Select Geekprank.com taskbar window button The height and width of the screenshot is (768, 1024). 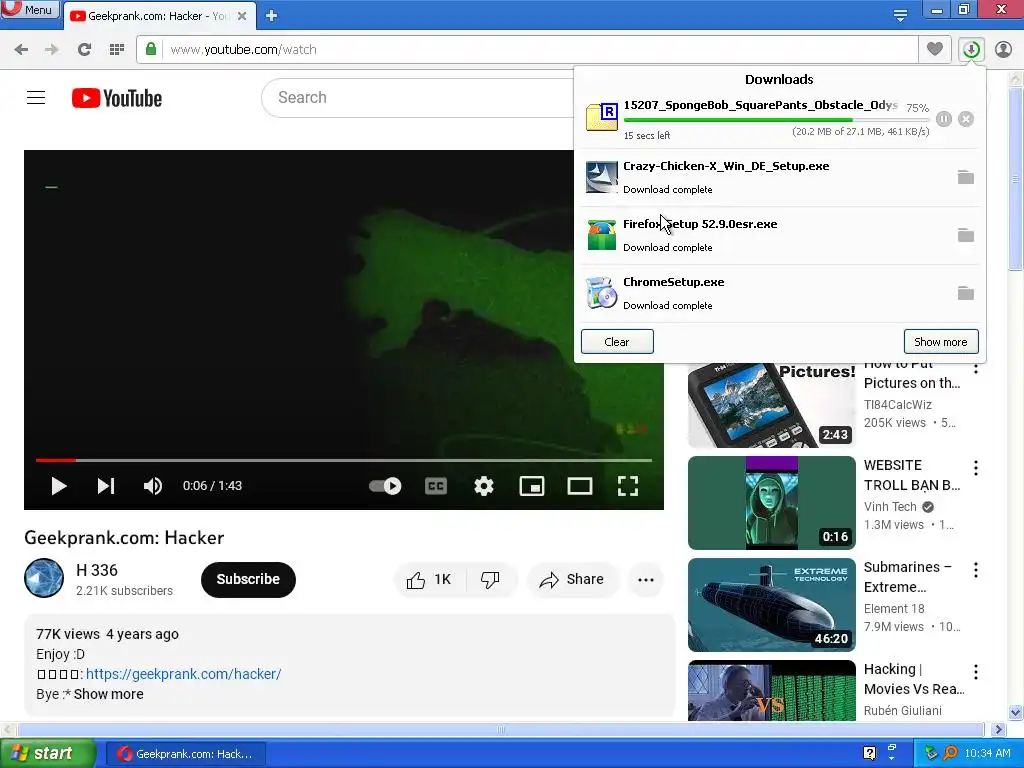[x=186, y=754]
